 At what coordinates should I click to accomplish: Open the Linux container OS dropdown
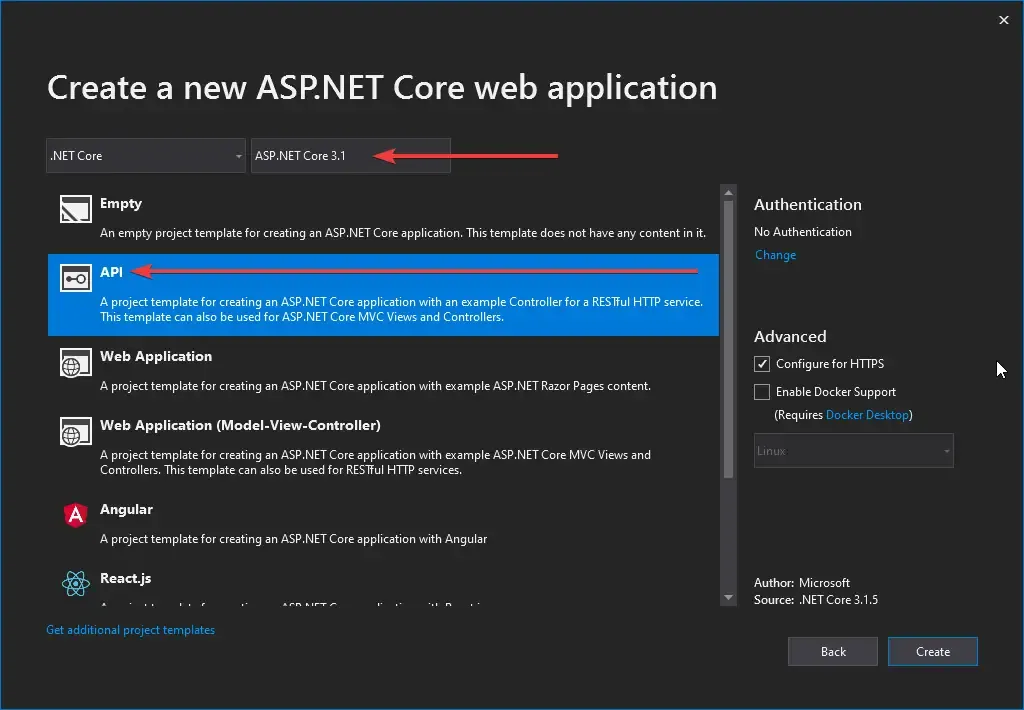tap(853, 450)
